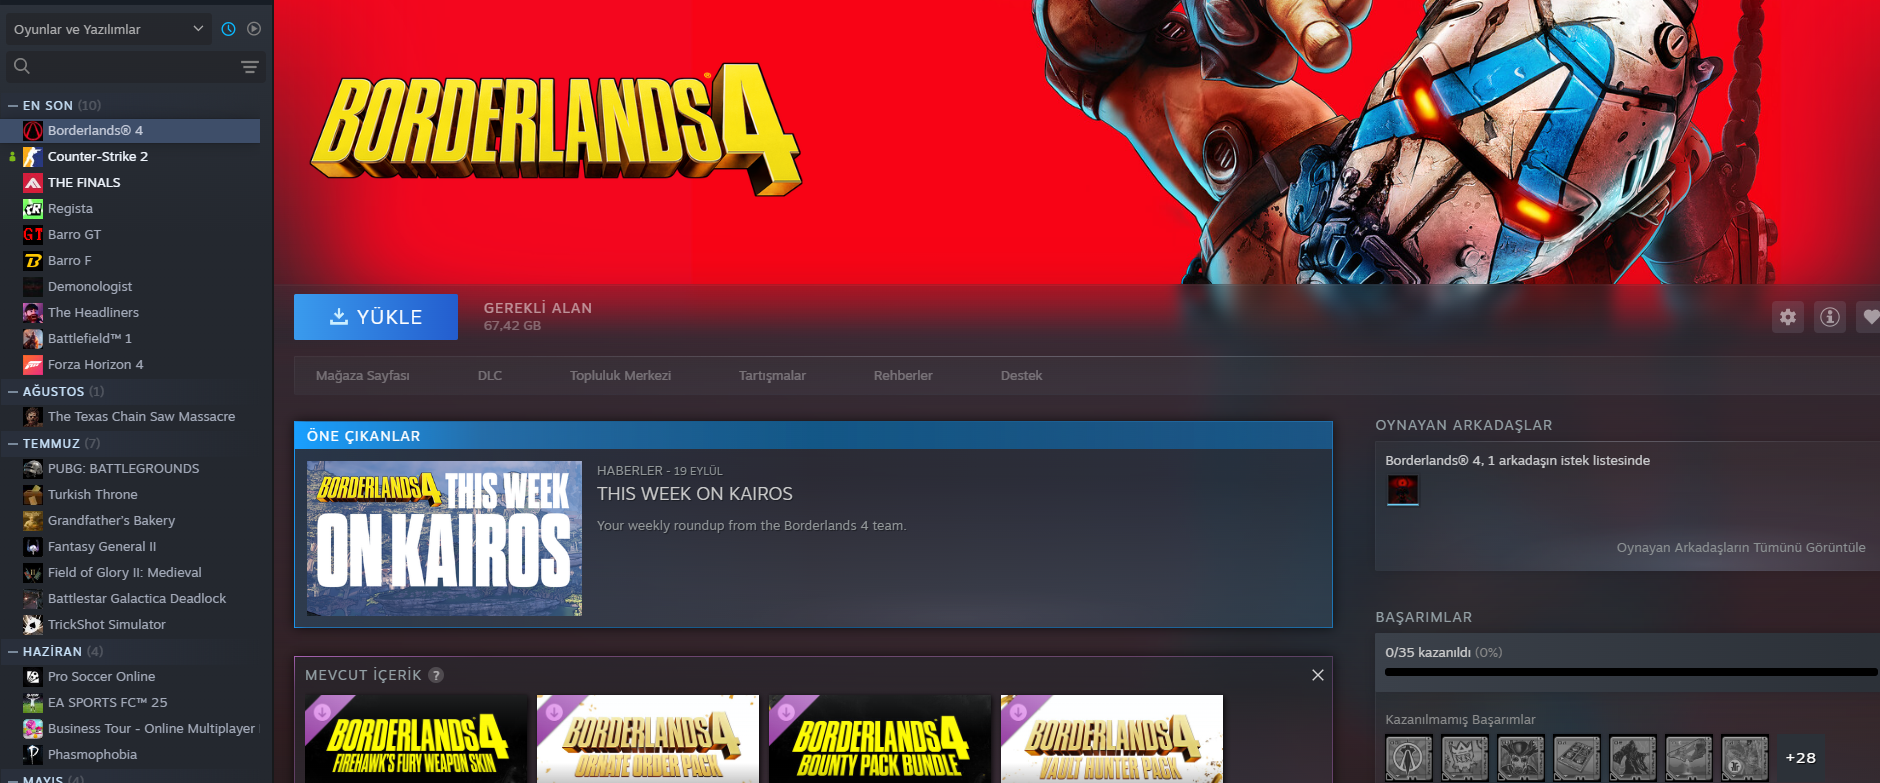
Task: Click THE FINALS game icon
Action: (x=33, y=182)
